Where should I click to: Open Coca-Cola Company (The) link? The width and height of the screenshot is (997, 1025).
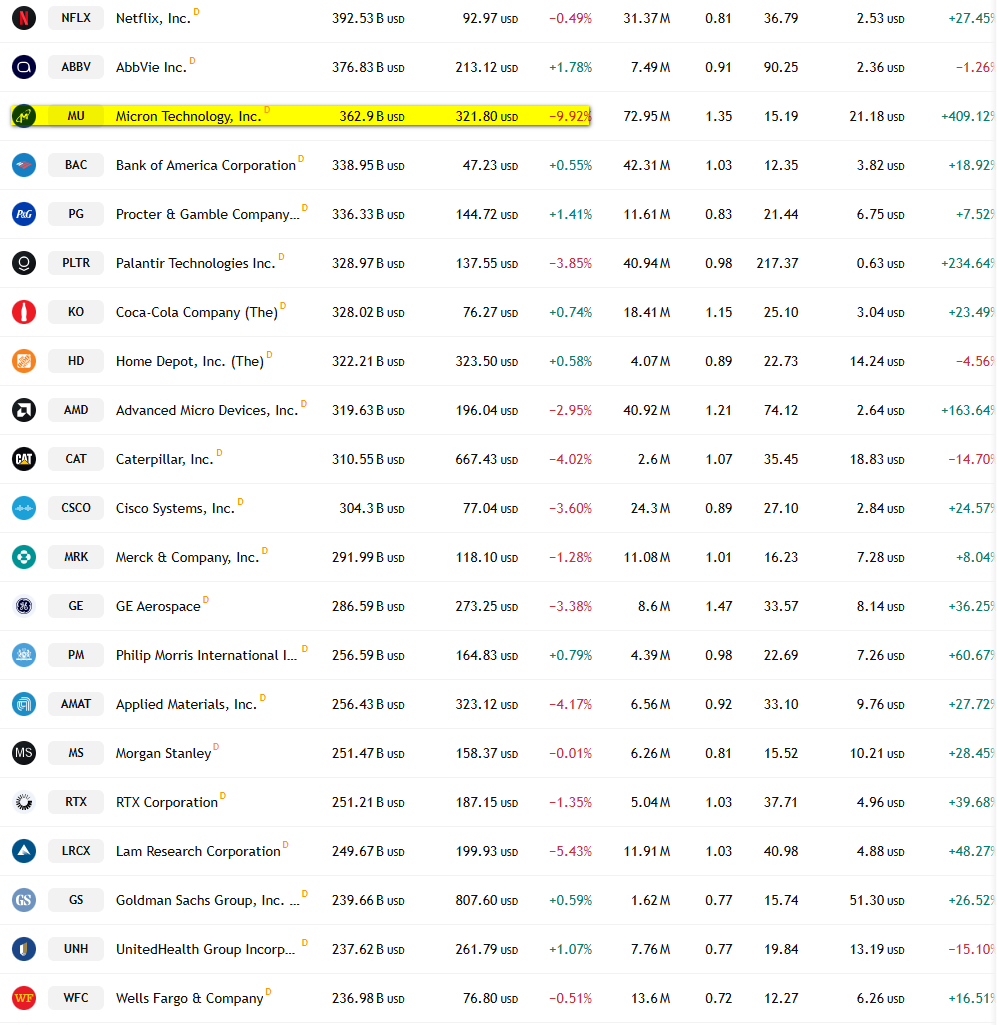(x=197, y=312)
